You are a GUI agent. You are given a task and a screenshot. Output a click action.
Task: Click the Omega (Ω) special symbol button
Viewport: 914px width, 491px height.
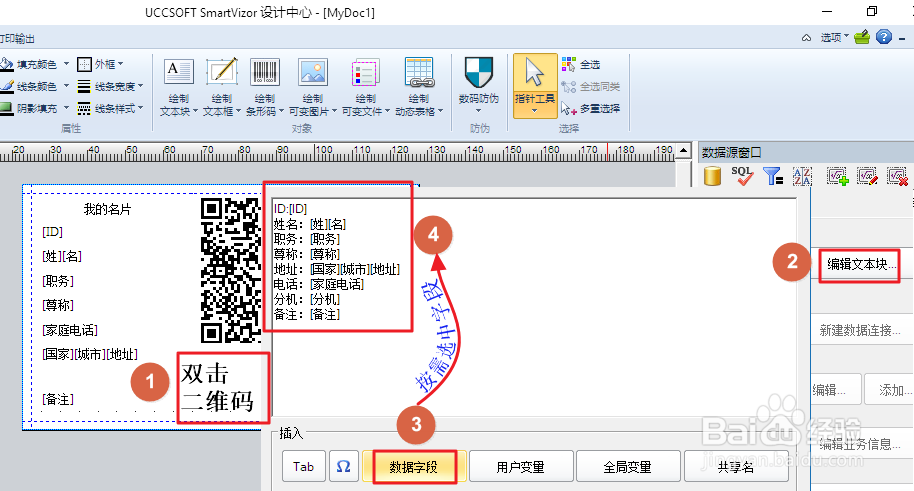[x=343, y=467]
